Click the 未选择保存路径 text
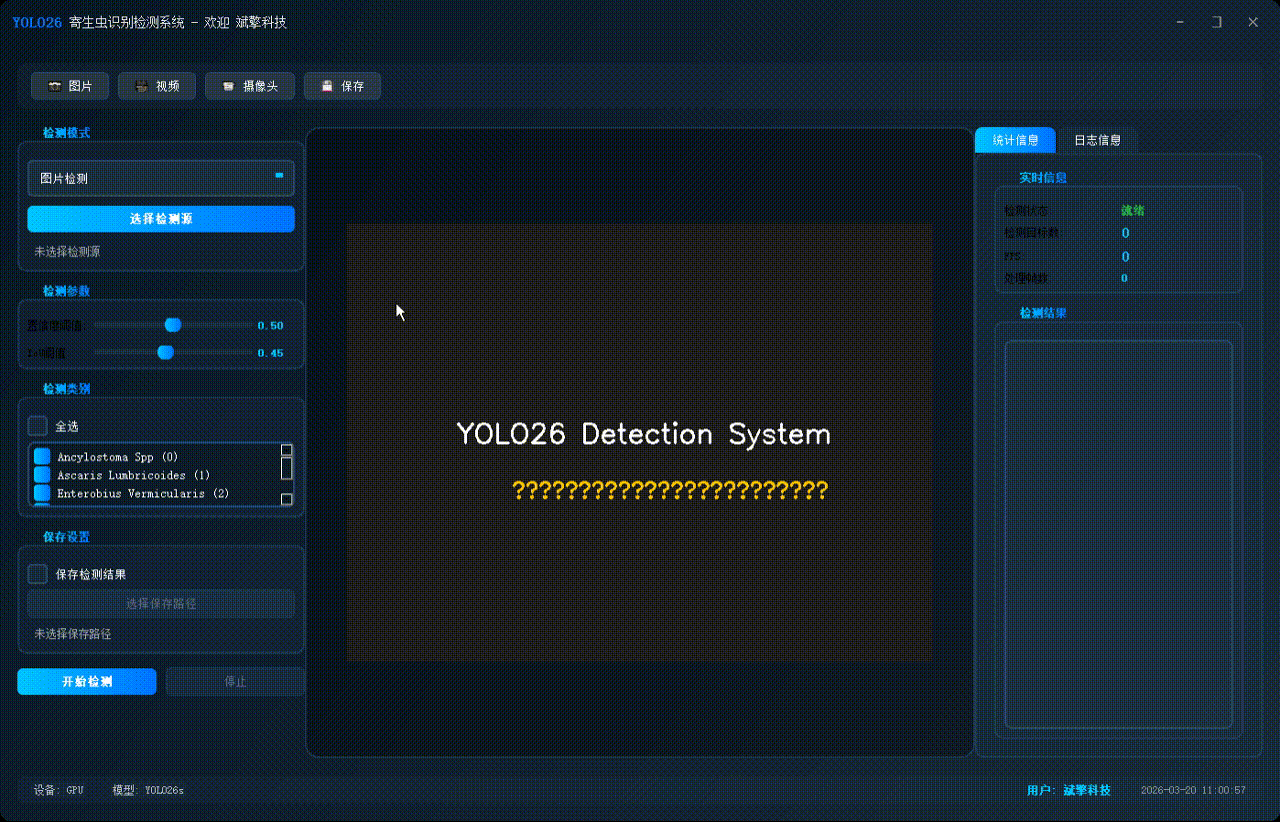Screen dimensions: 1280x822 pos(73,634)
